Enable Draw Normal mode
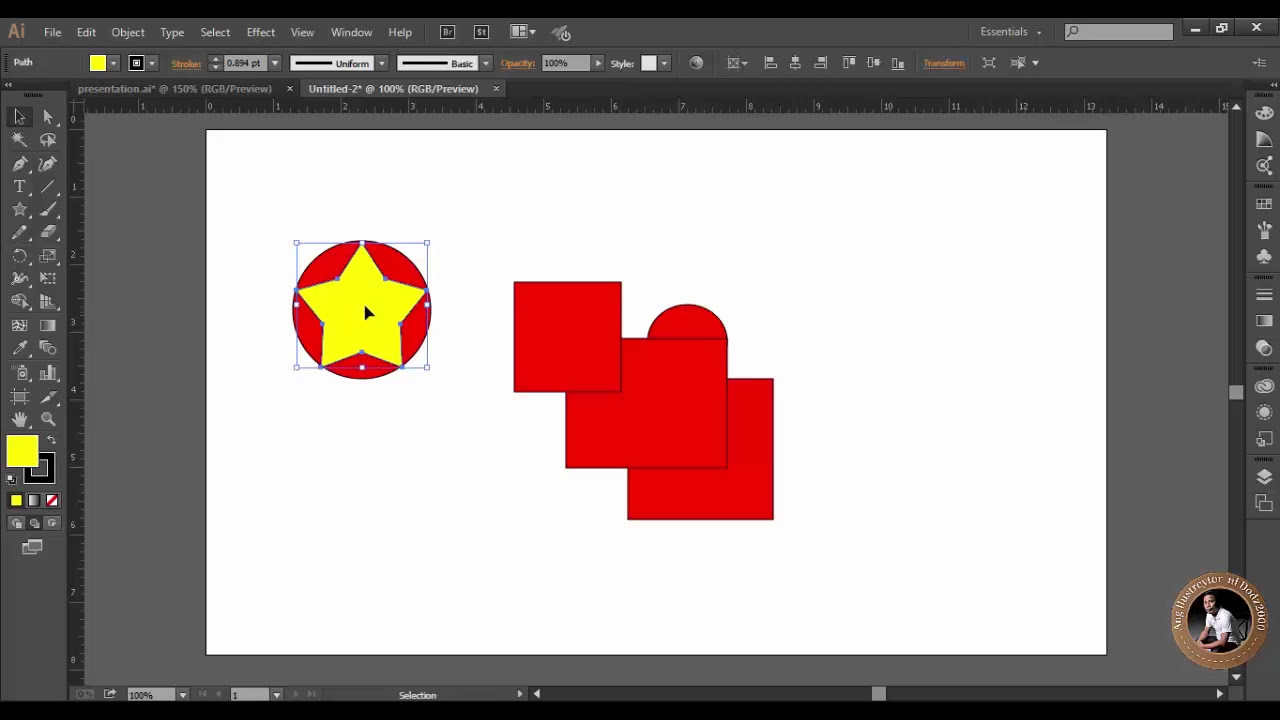Screen dimensions: 1280x720 point(16,523)
